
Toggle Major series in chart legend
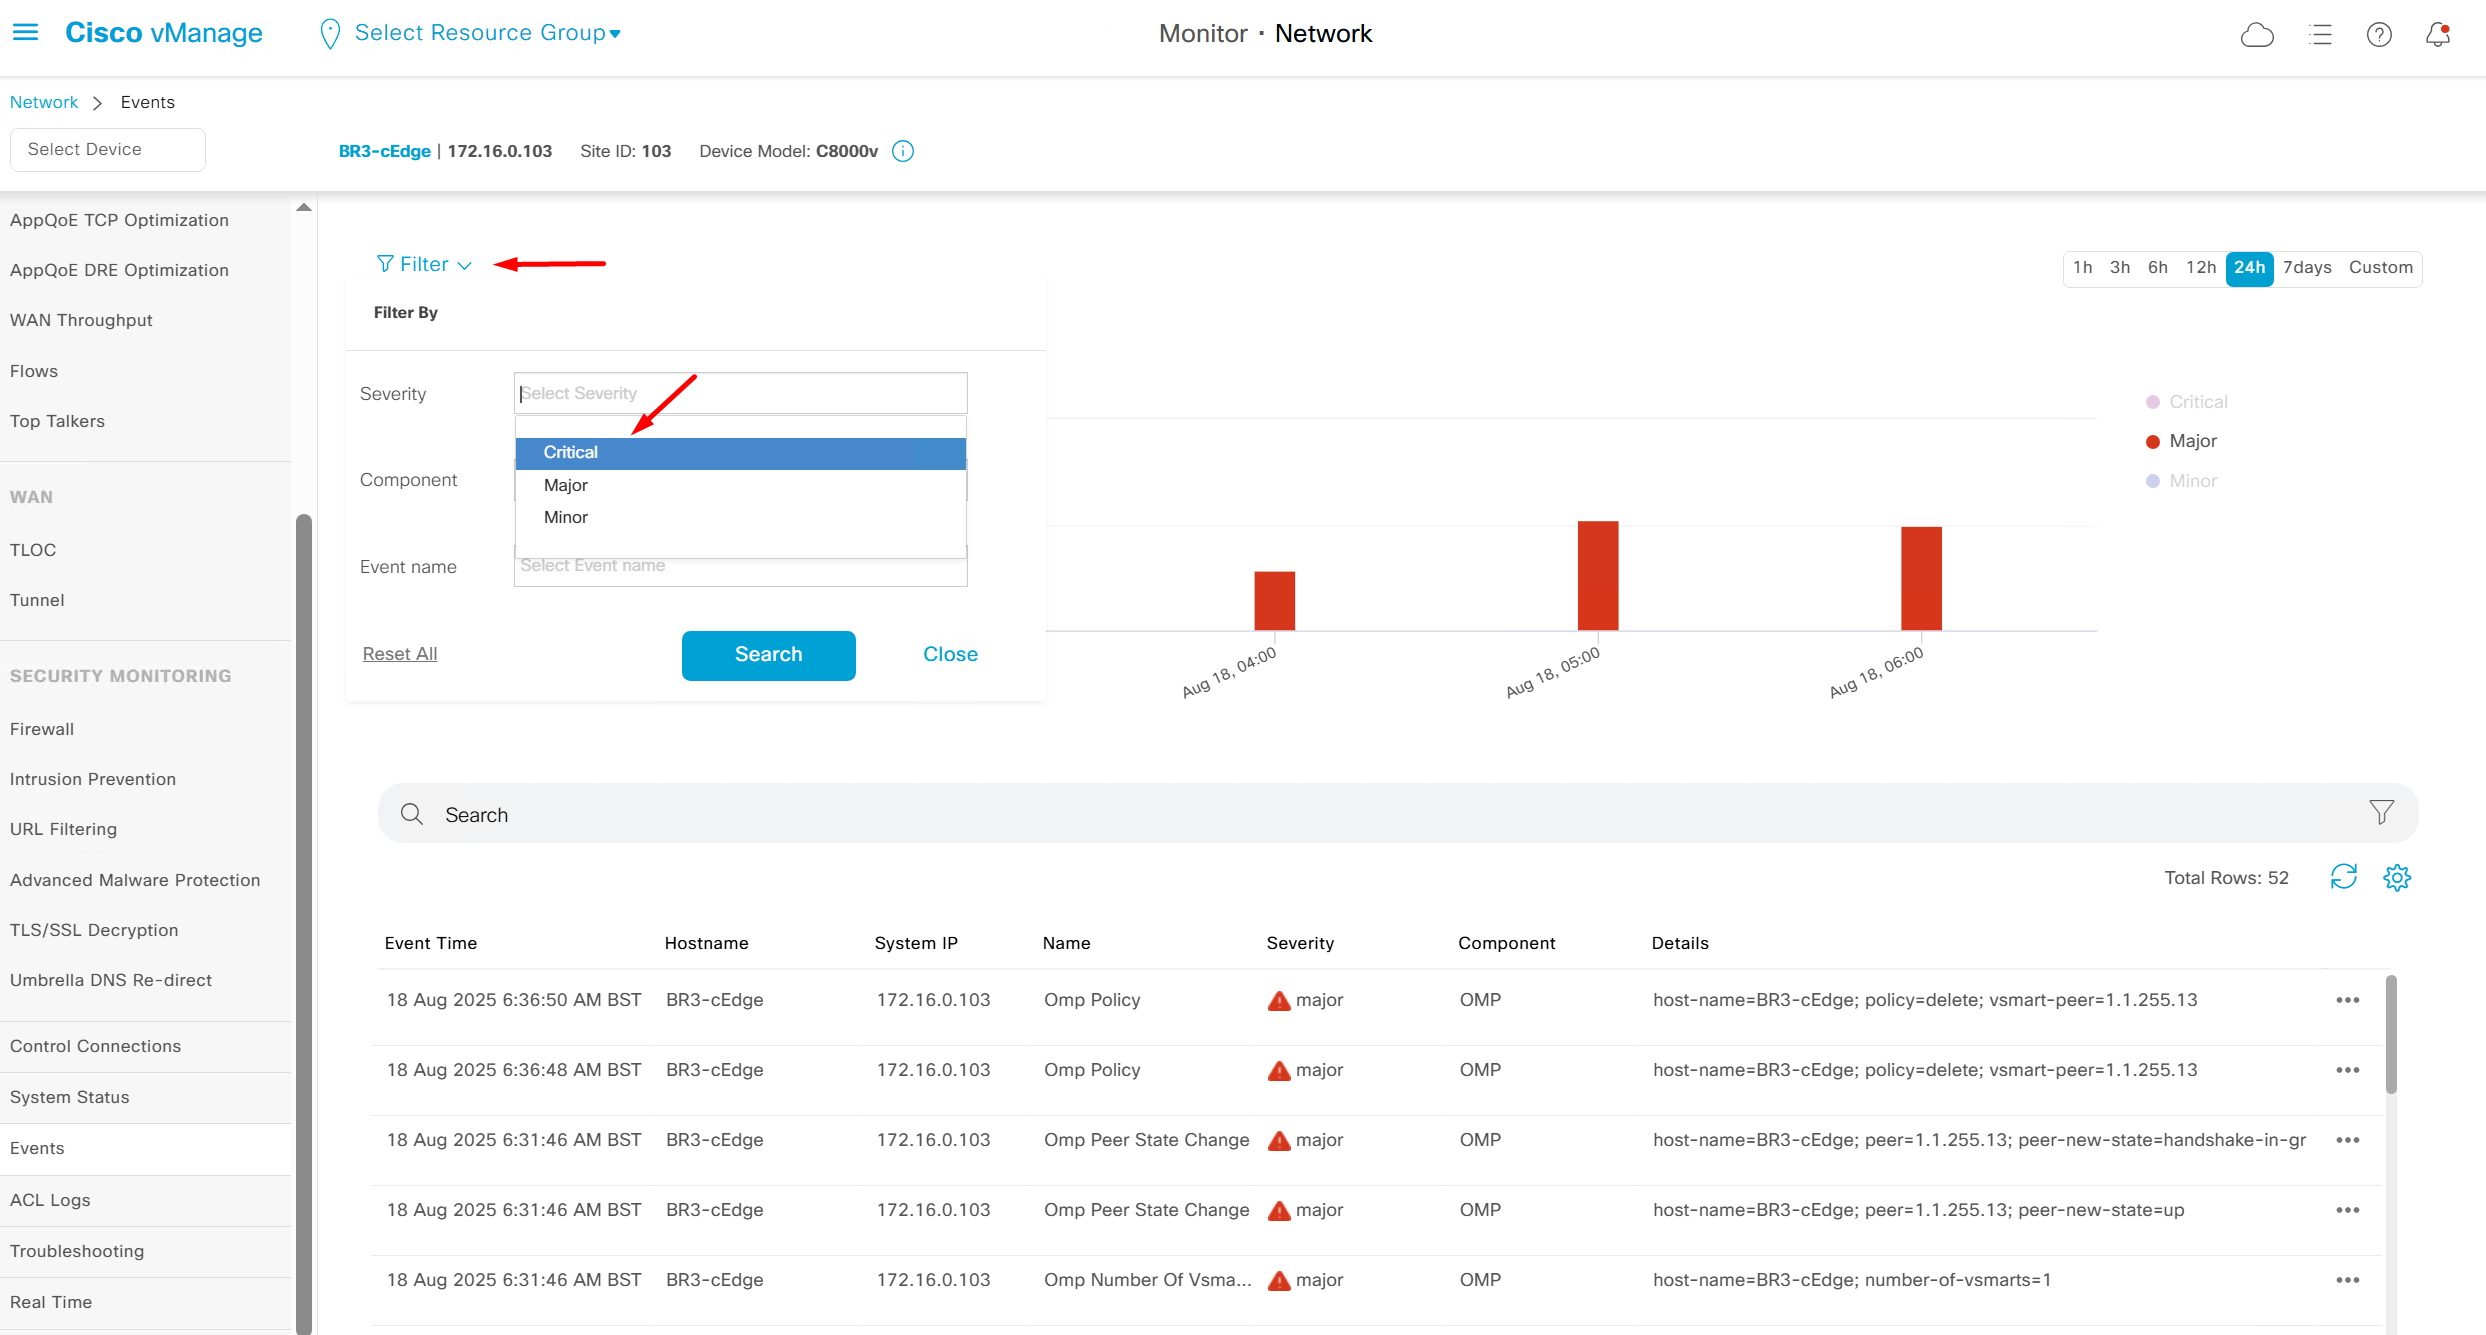click(2192, 441)
